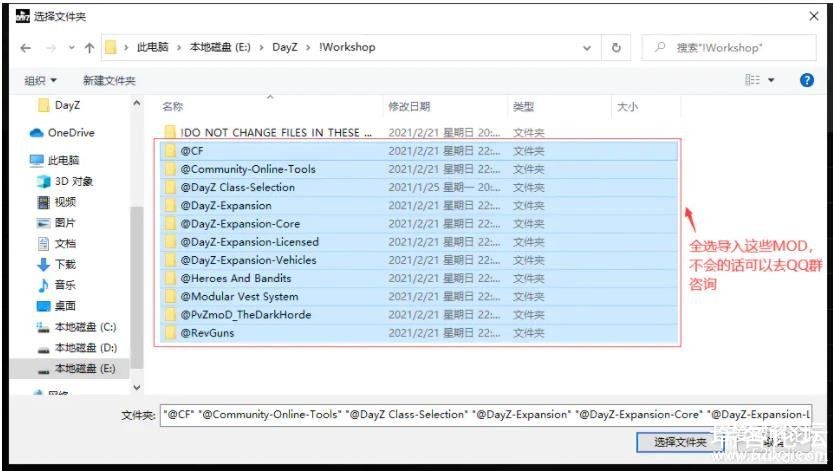Click the 文件夹 folder name input field
This screenshot has width=833, height=471.
point(486,415)
